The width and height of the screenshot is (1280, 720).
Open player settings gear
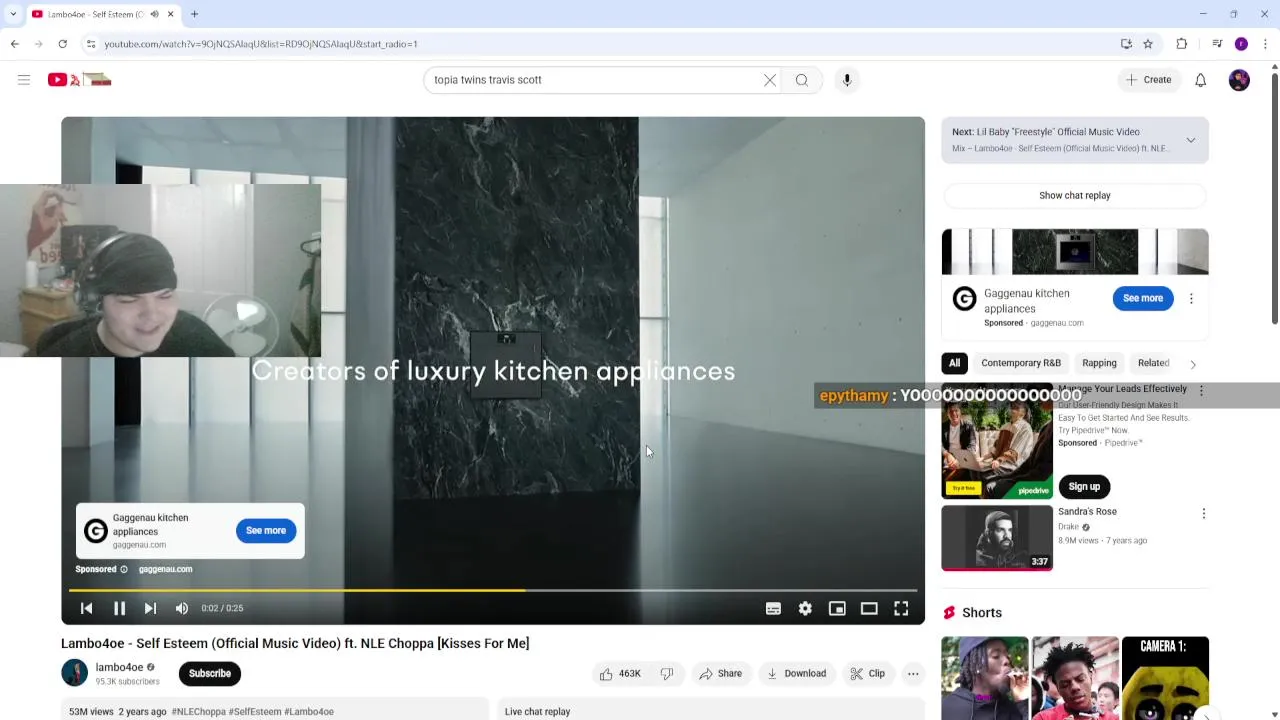coord(805,608)
